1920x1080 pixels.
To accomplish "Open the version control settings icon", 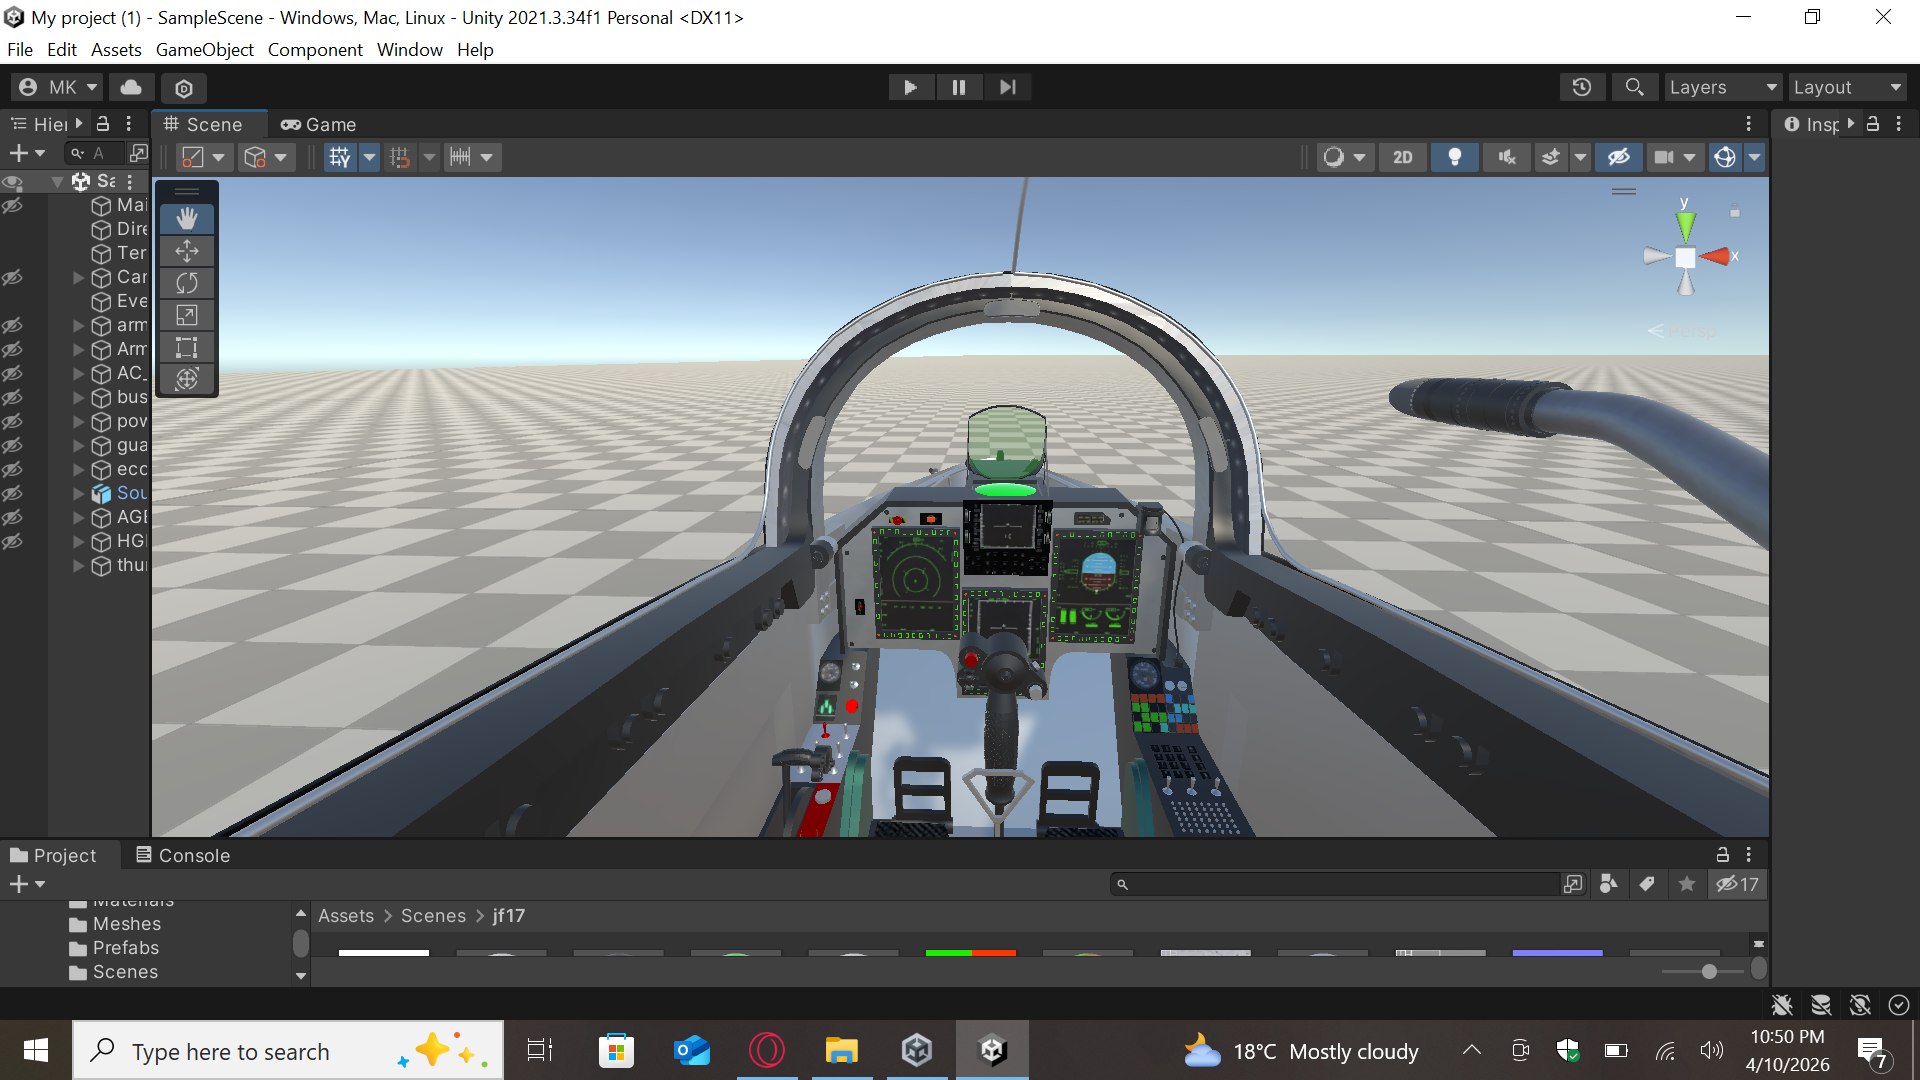I will 183,88.
